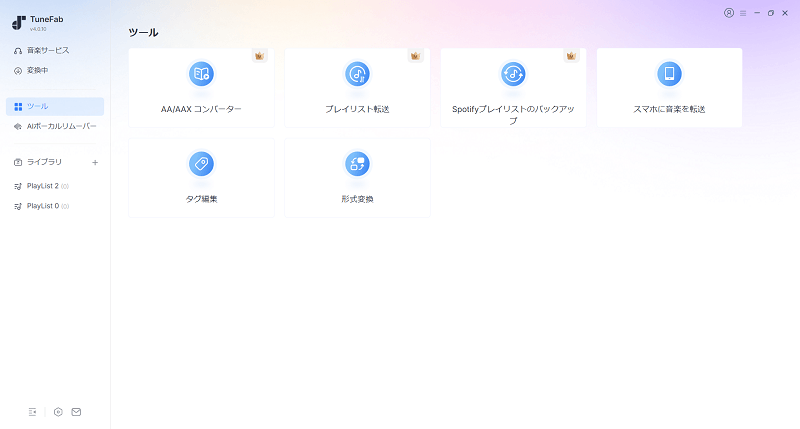Click the スマホに音楽を転送 card label
Screen dimensions: 800x429
pos(669,109)
